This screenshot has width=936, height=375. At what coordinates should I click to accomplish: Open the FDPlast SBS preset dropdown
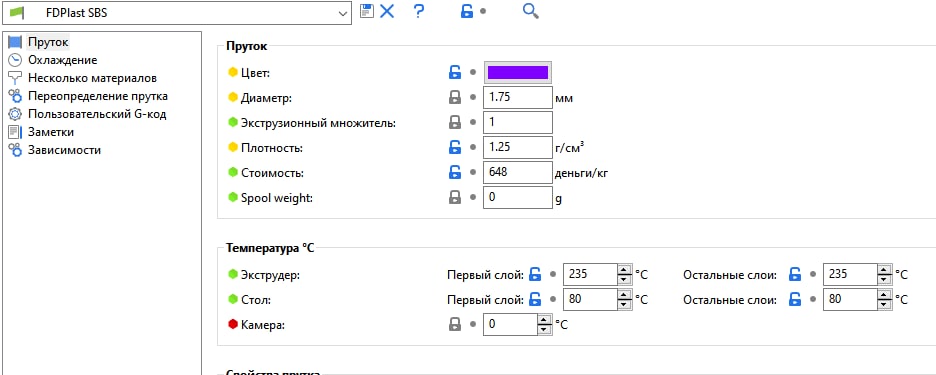176,13
